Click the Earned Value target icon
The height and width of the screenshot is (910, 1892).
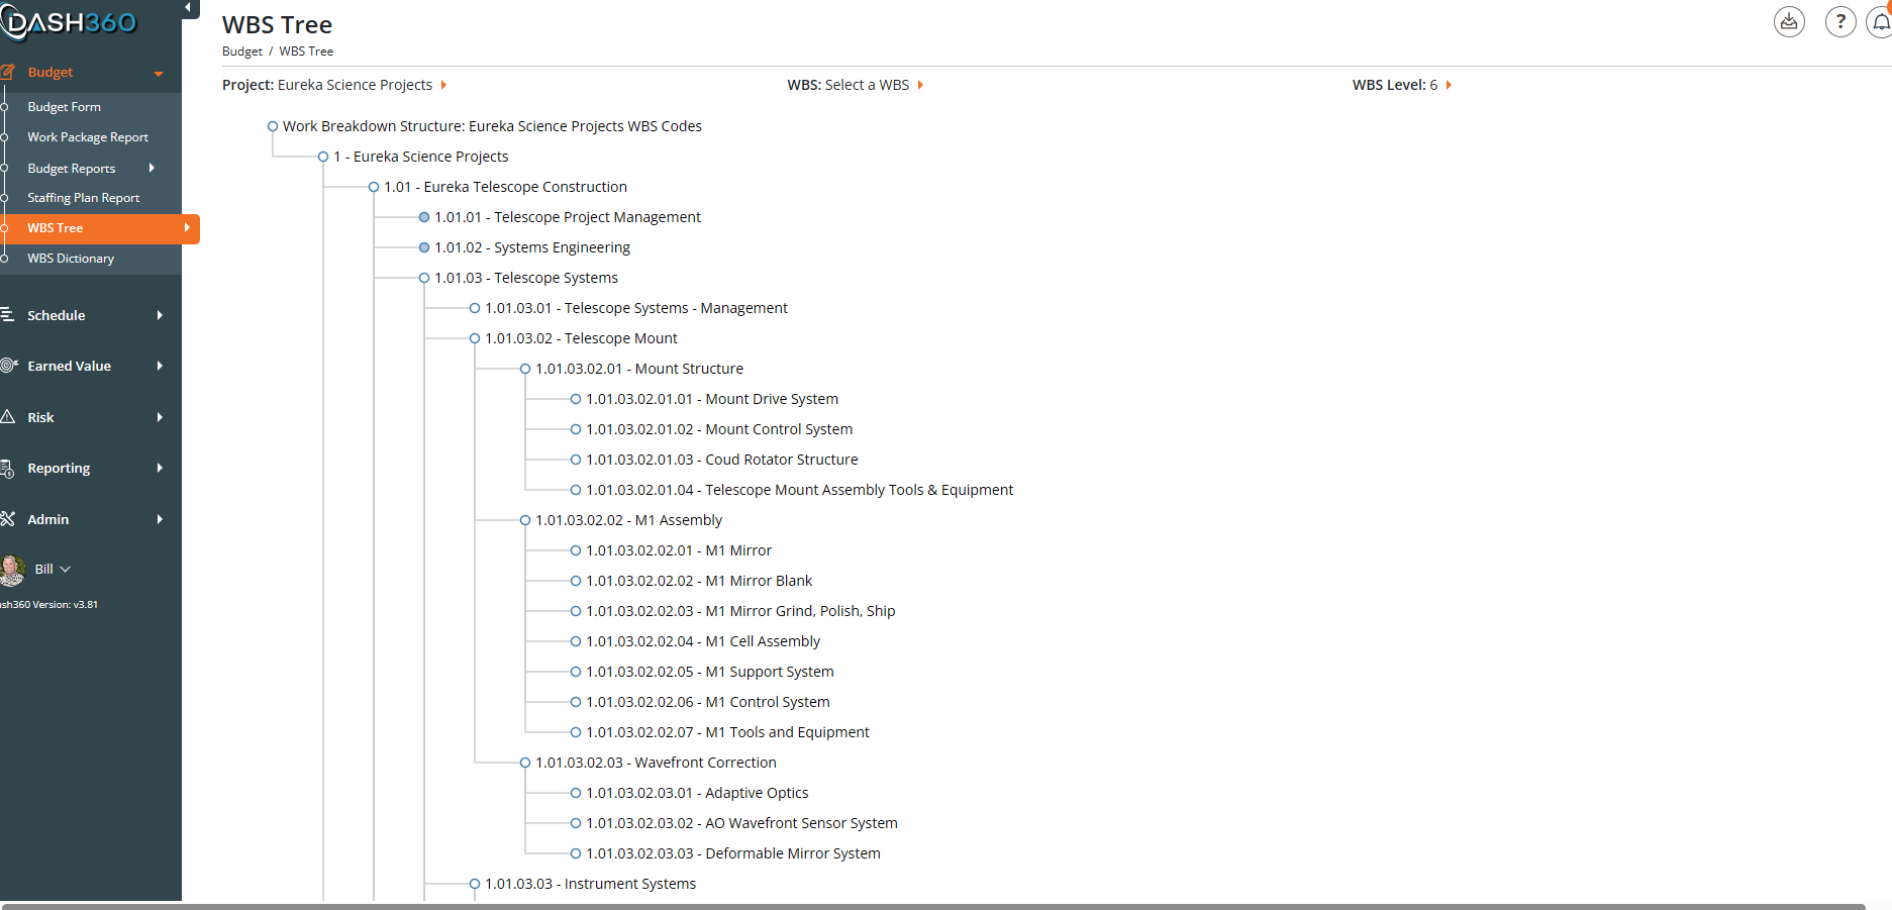point(8,366)
